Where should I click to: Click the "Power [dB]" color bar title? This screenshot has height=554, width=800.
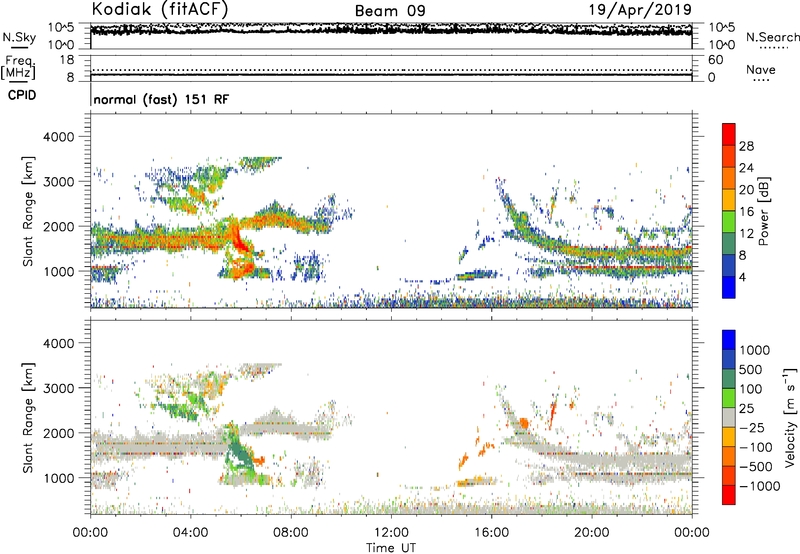pyautogui.click(x=763, y=211)
